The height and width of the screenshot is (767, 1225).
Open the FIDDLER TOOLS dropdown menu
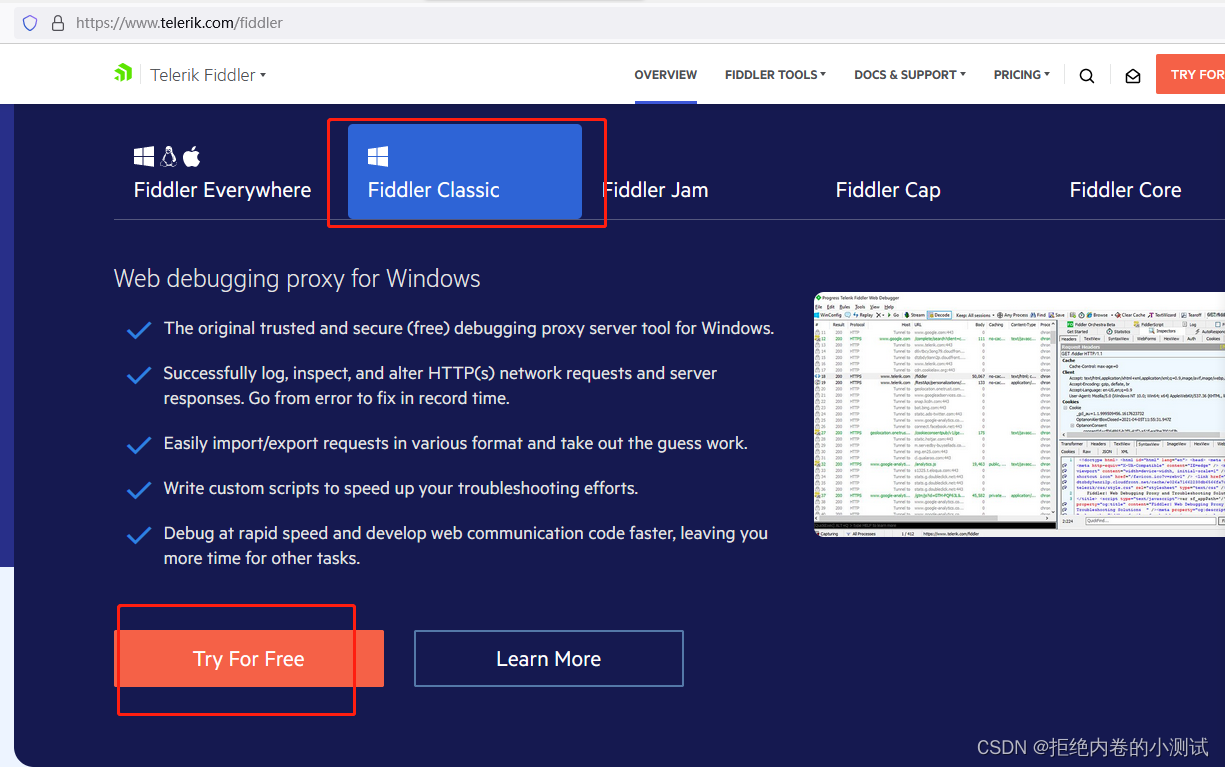[x=775, y=74]
